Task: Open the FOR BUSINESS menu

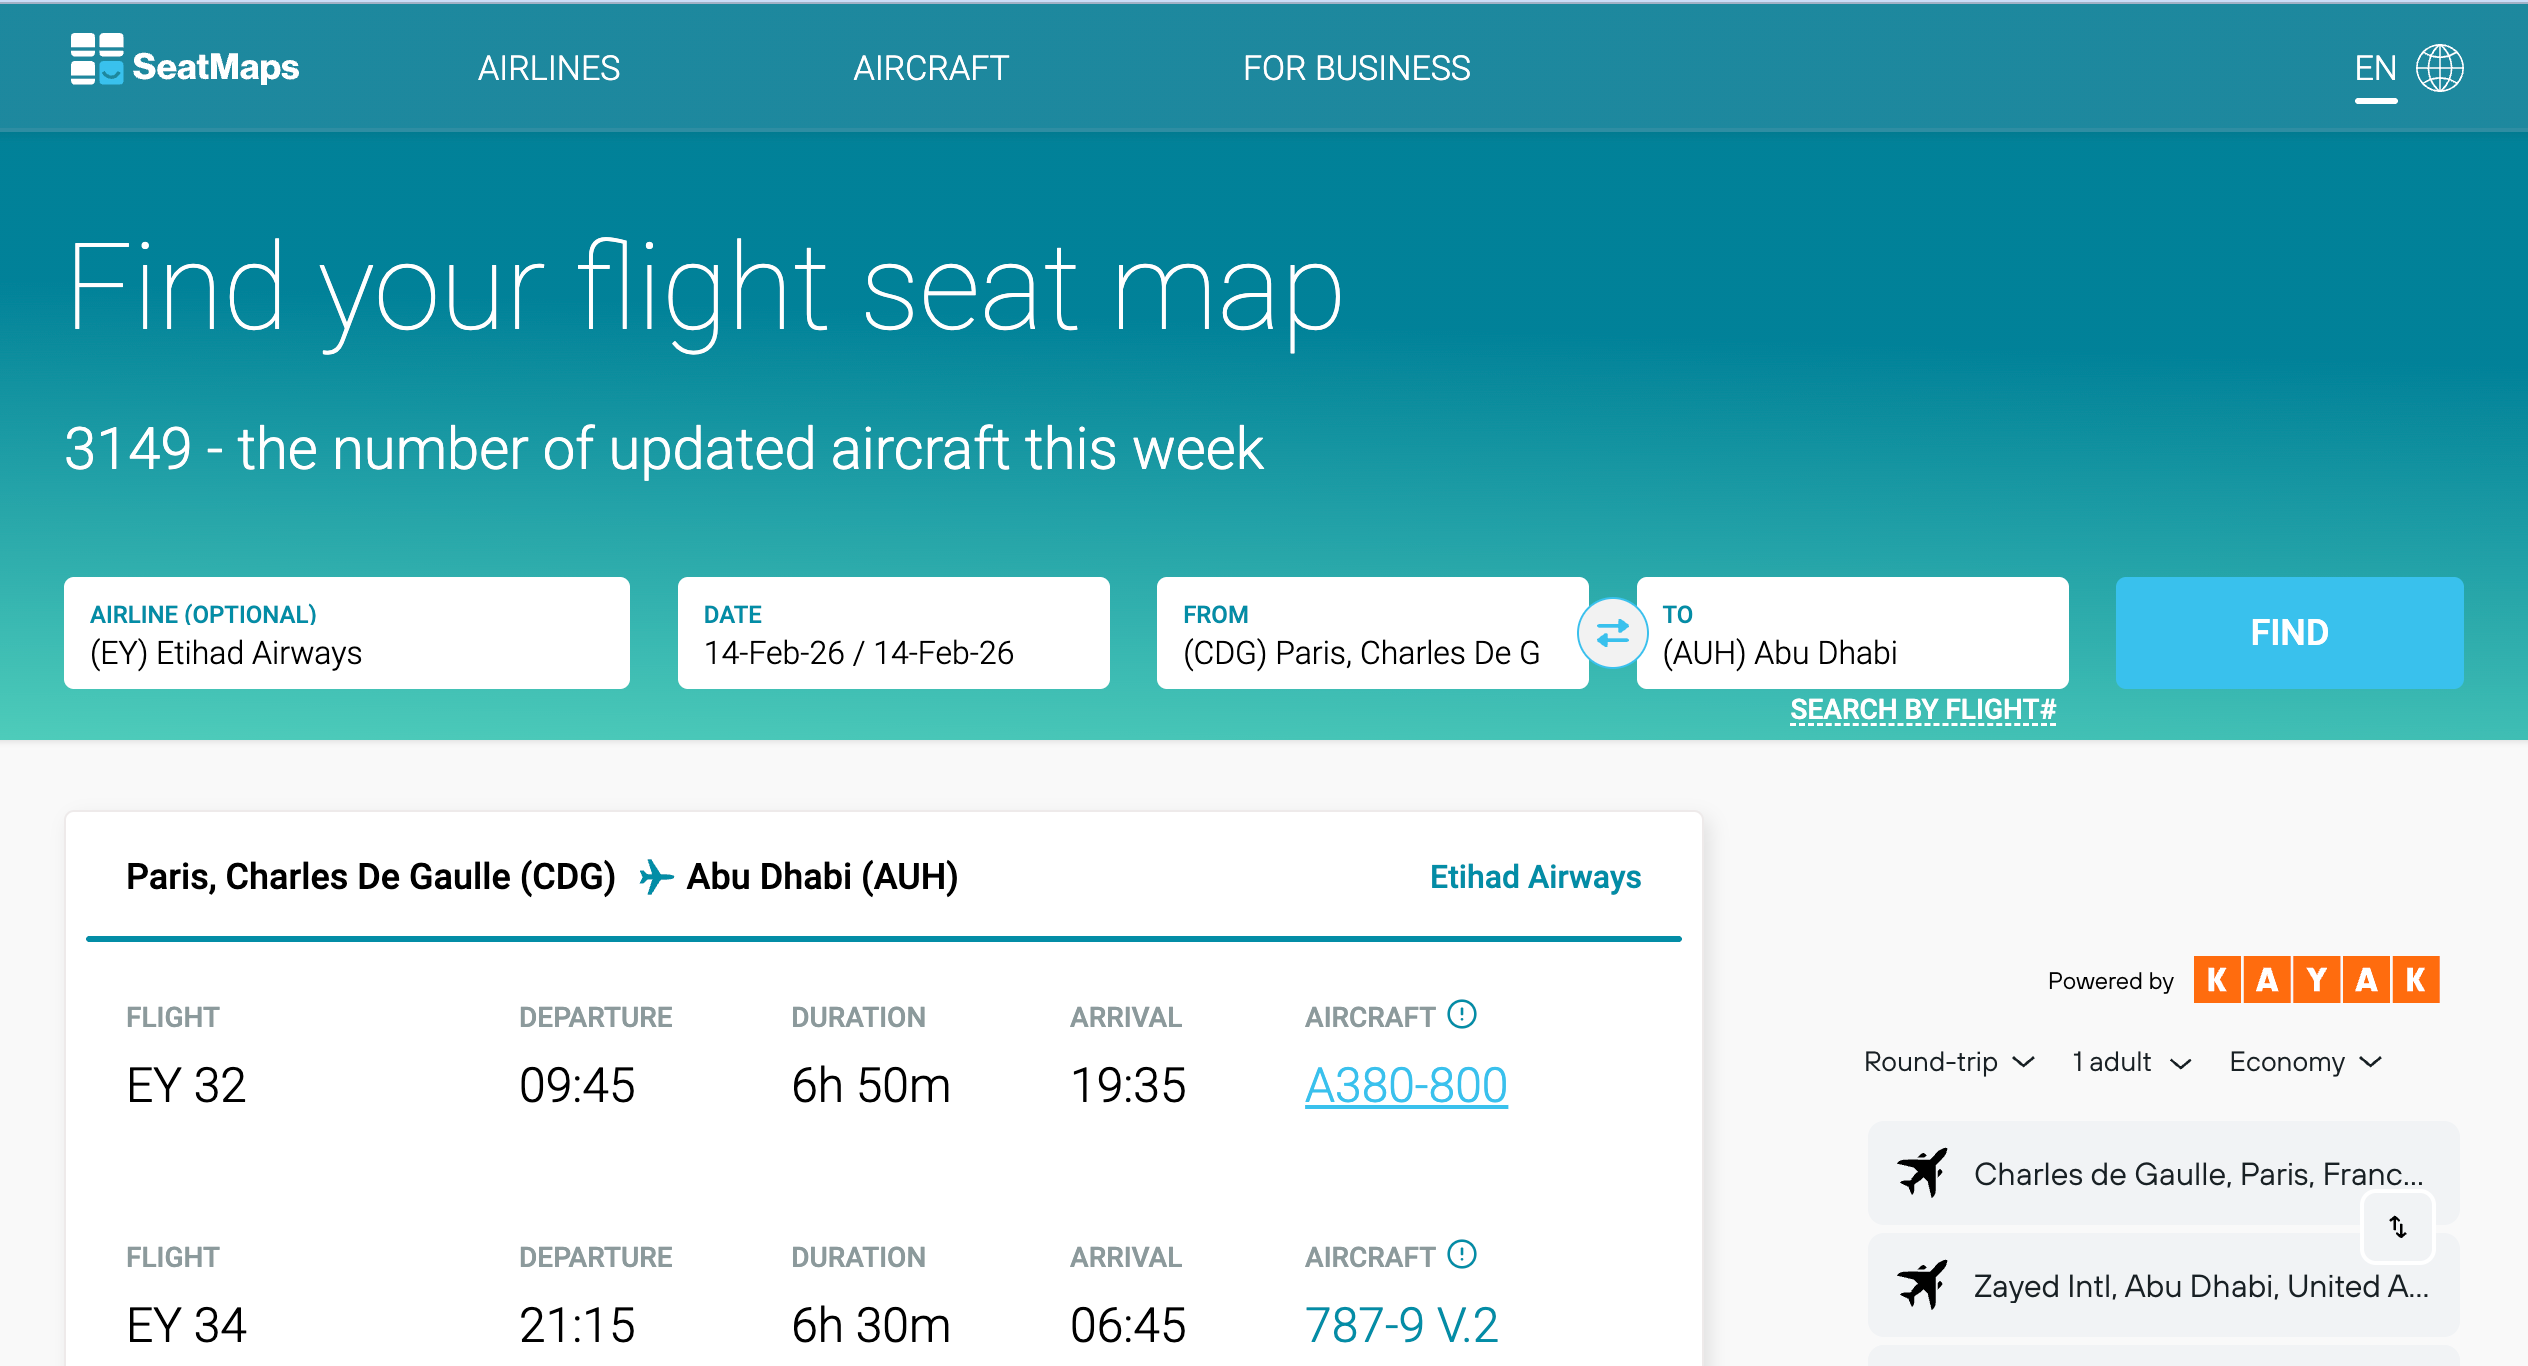Action: 1357,67
